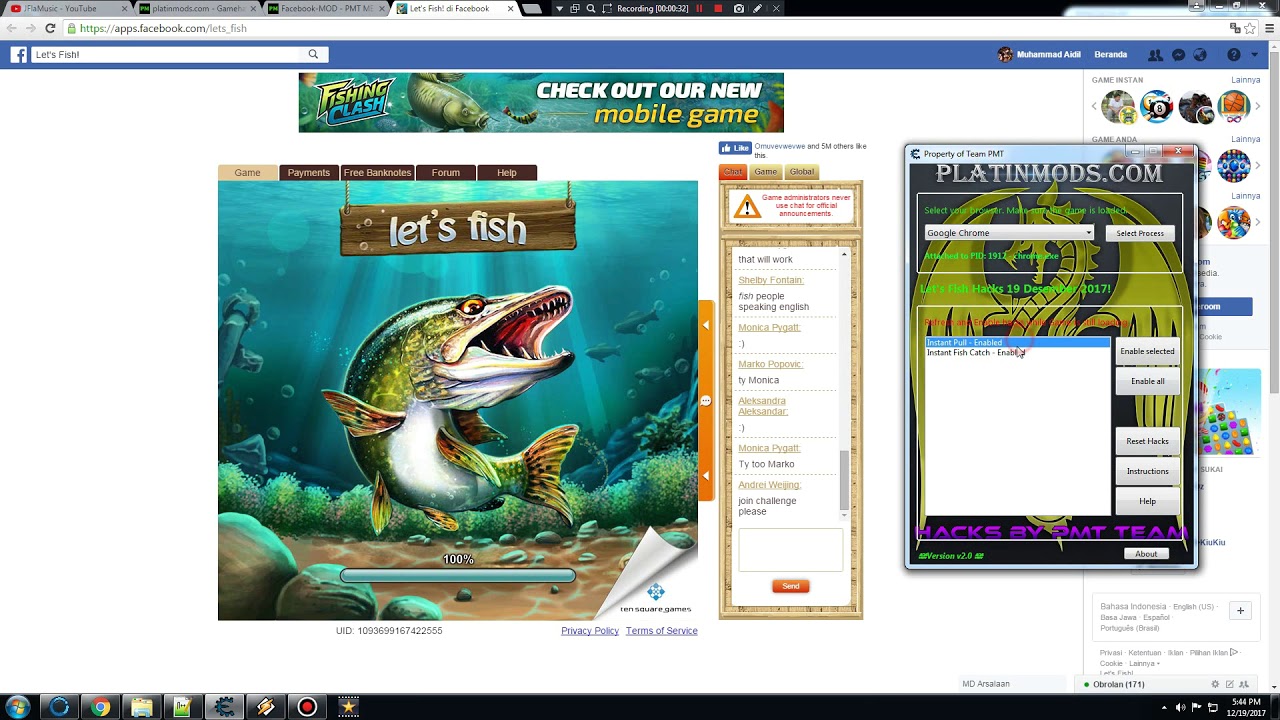Open Chrome from the taskbar
1280x720 pixels.
(x=100, y=707)
